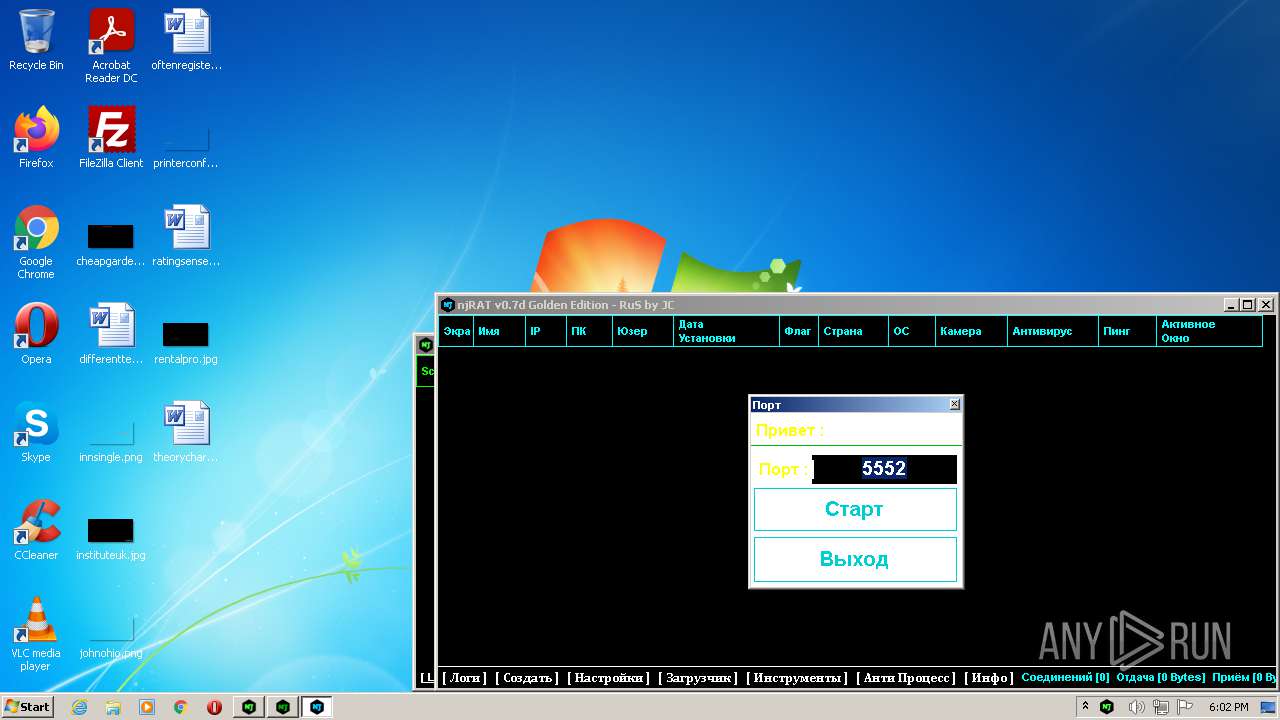Open Windows Media Player taskbar icon
This screenshot has width=1280, height=720.
tap(147, 707)
